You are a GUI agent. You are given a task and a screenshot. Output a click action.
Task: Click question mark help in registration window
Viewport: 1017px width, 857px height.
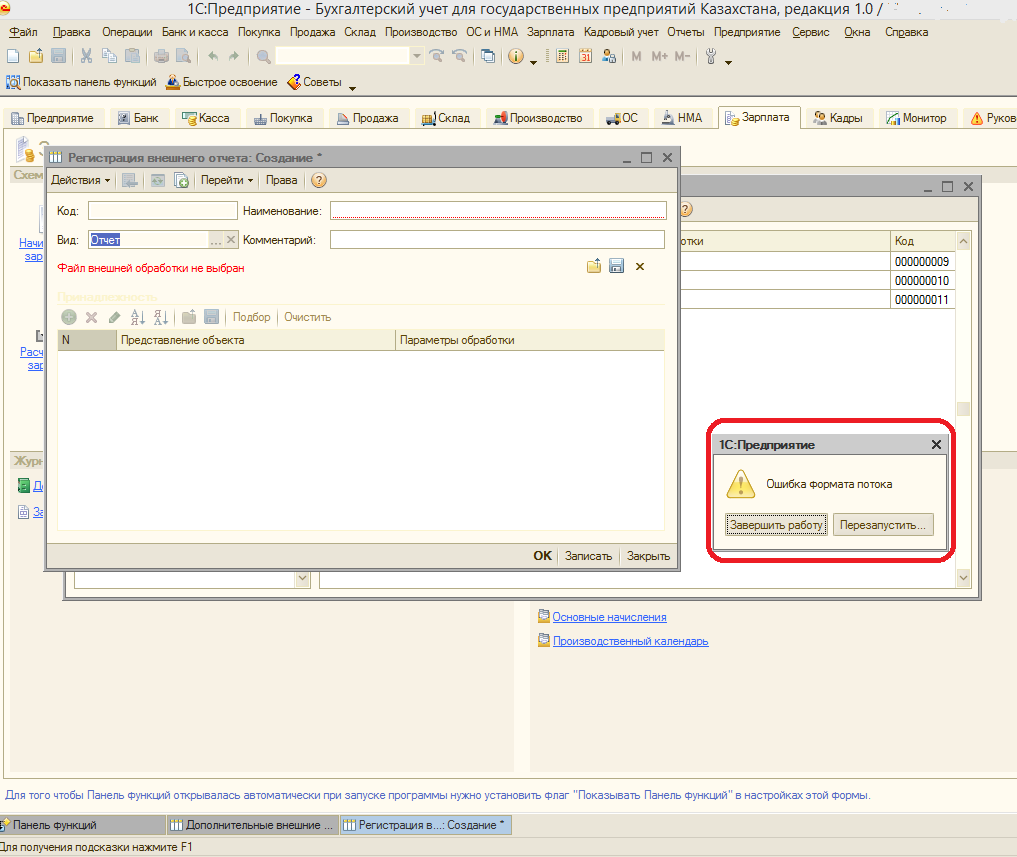(x=319, y=181)
